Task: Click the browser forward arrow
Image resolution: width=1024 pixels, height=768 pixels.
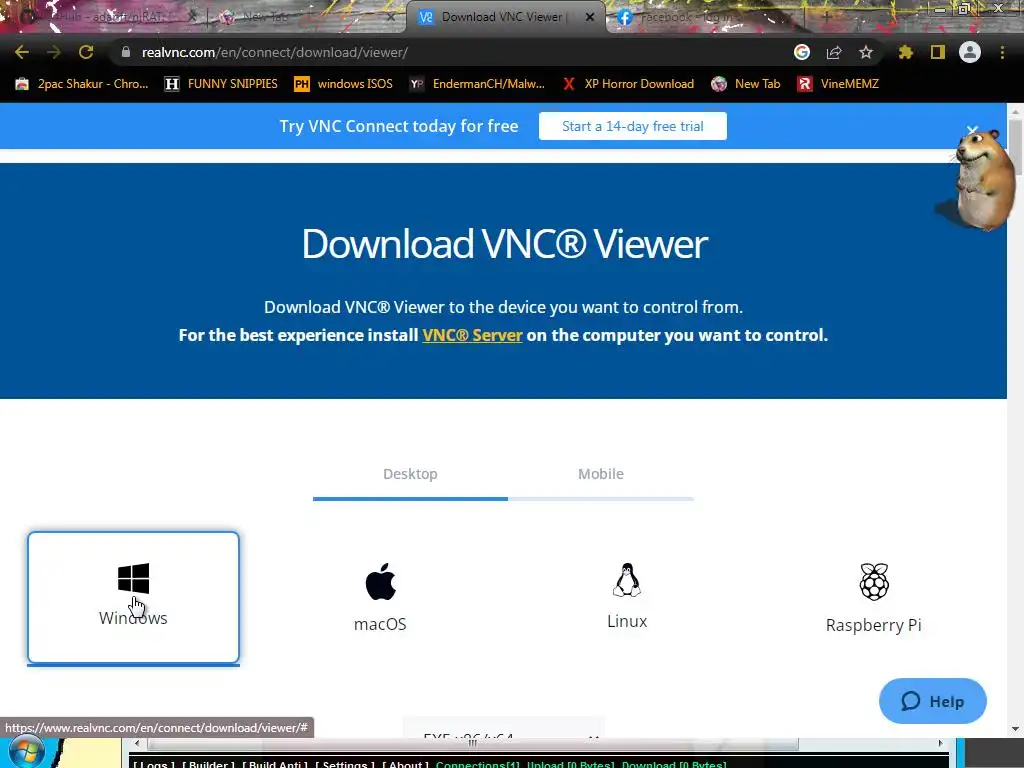Action: 54,52
